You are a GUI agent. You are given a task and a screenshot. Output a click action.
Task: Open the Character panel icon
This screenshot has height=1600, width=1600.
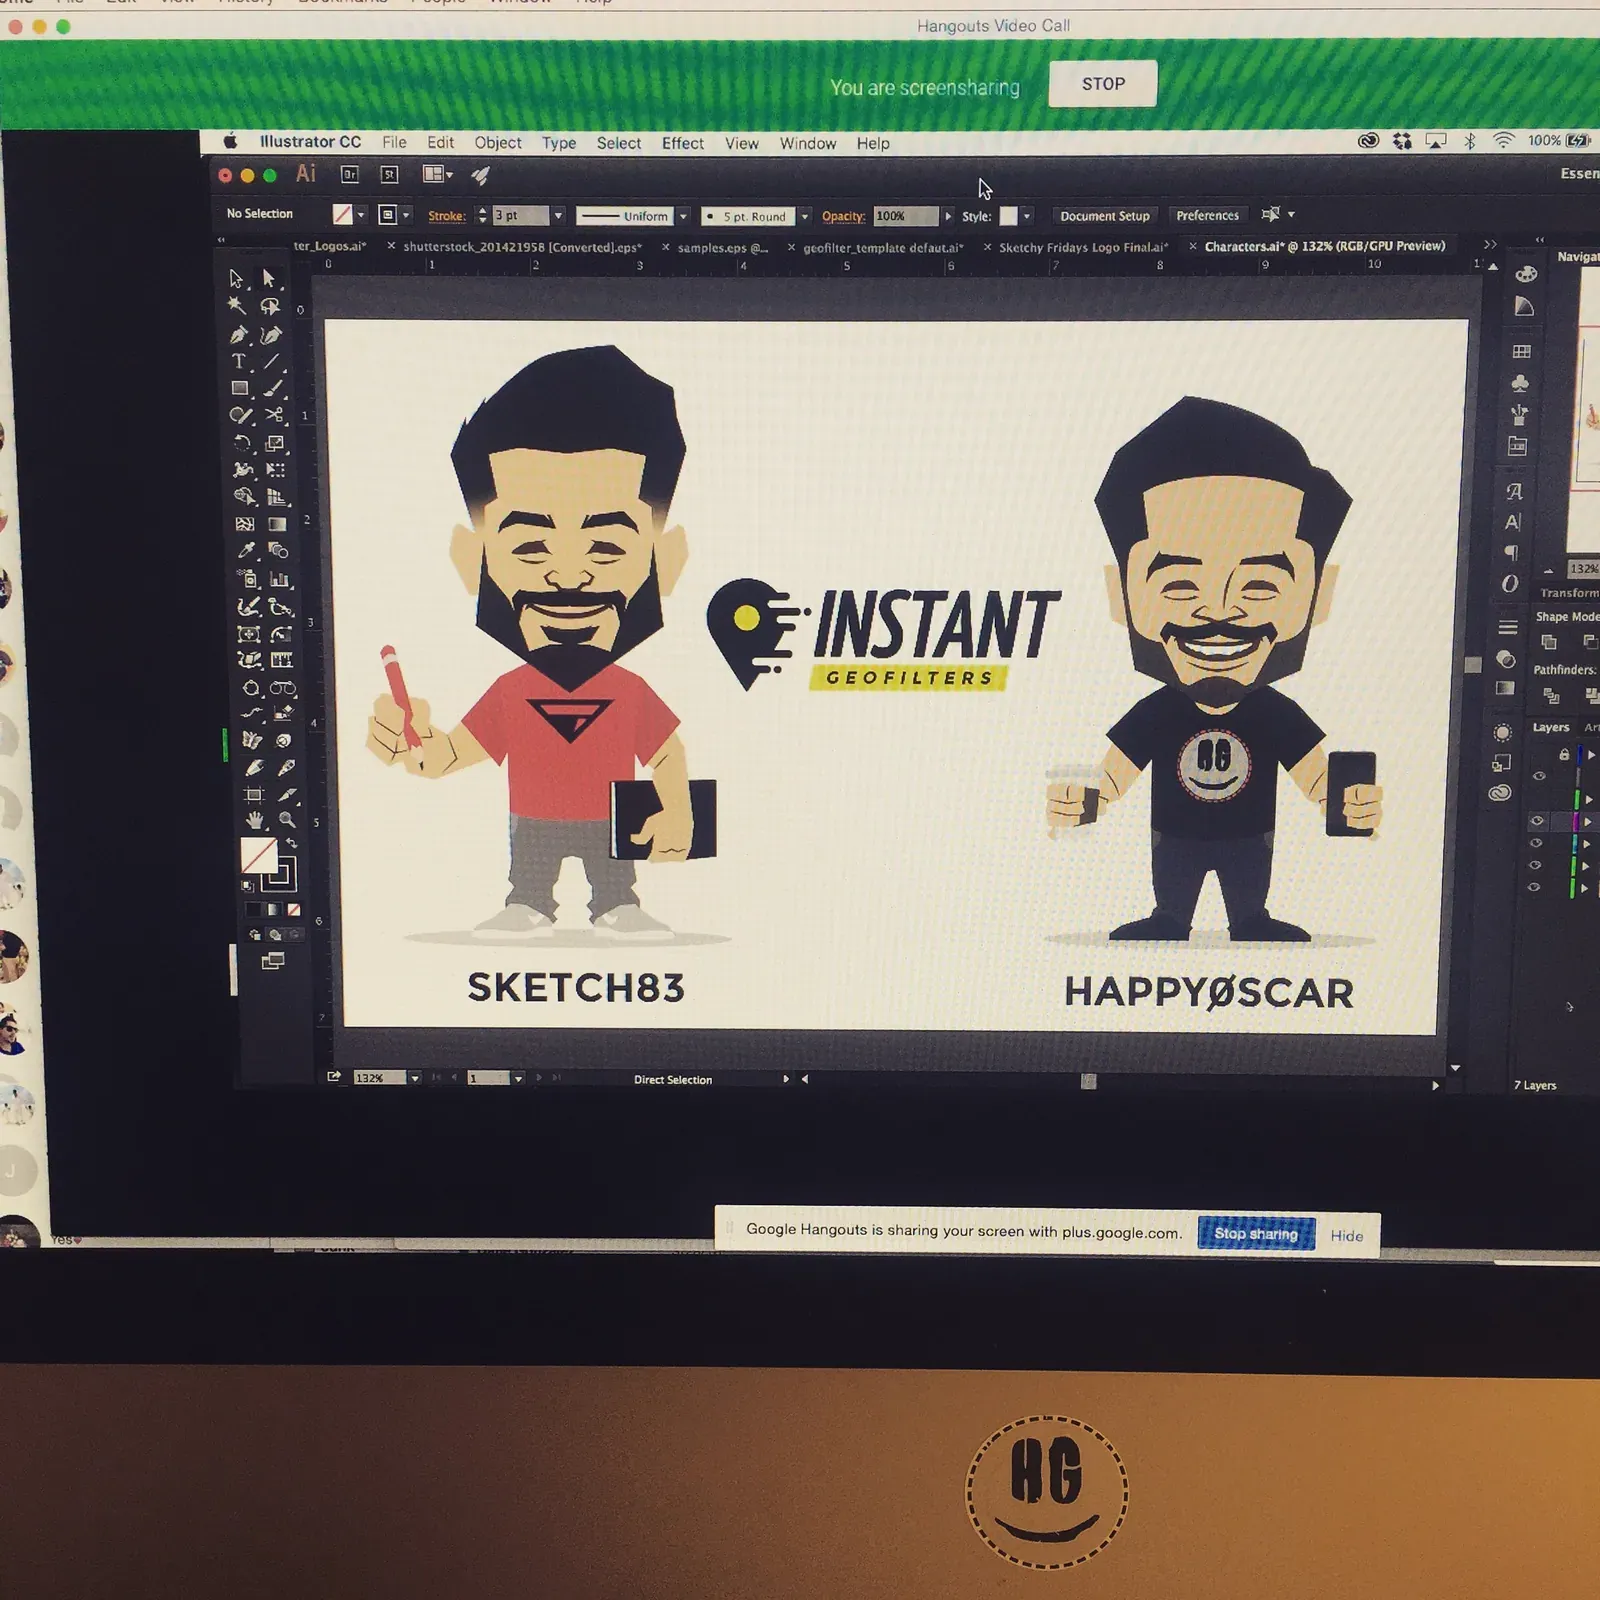click(x=1513, y=522)
